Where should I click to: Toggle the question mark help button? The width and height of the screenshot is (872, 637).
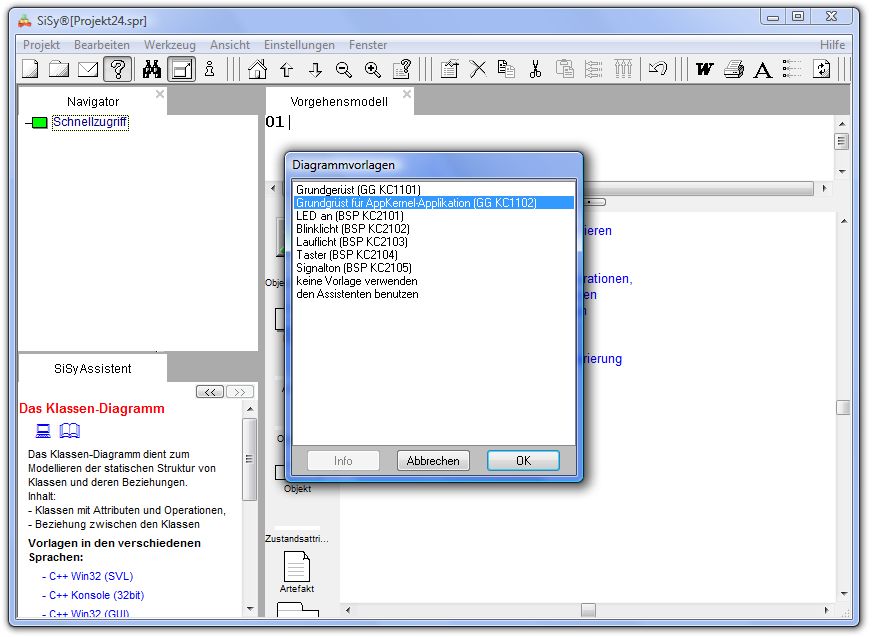118,69
